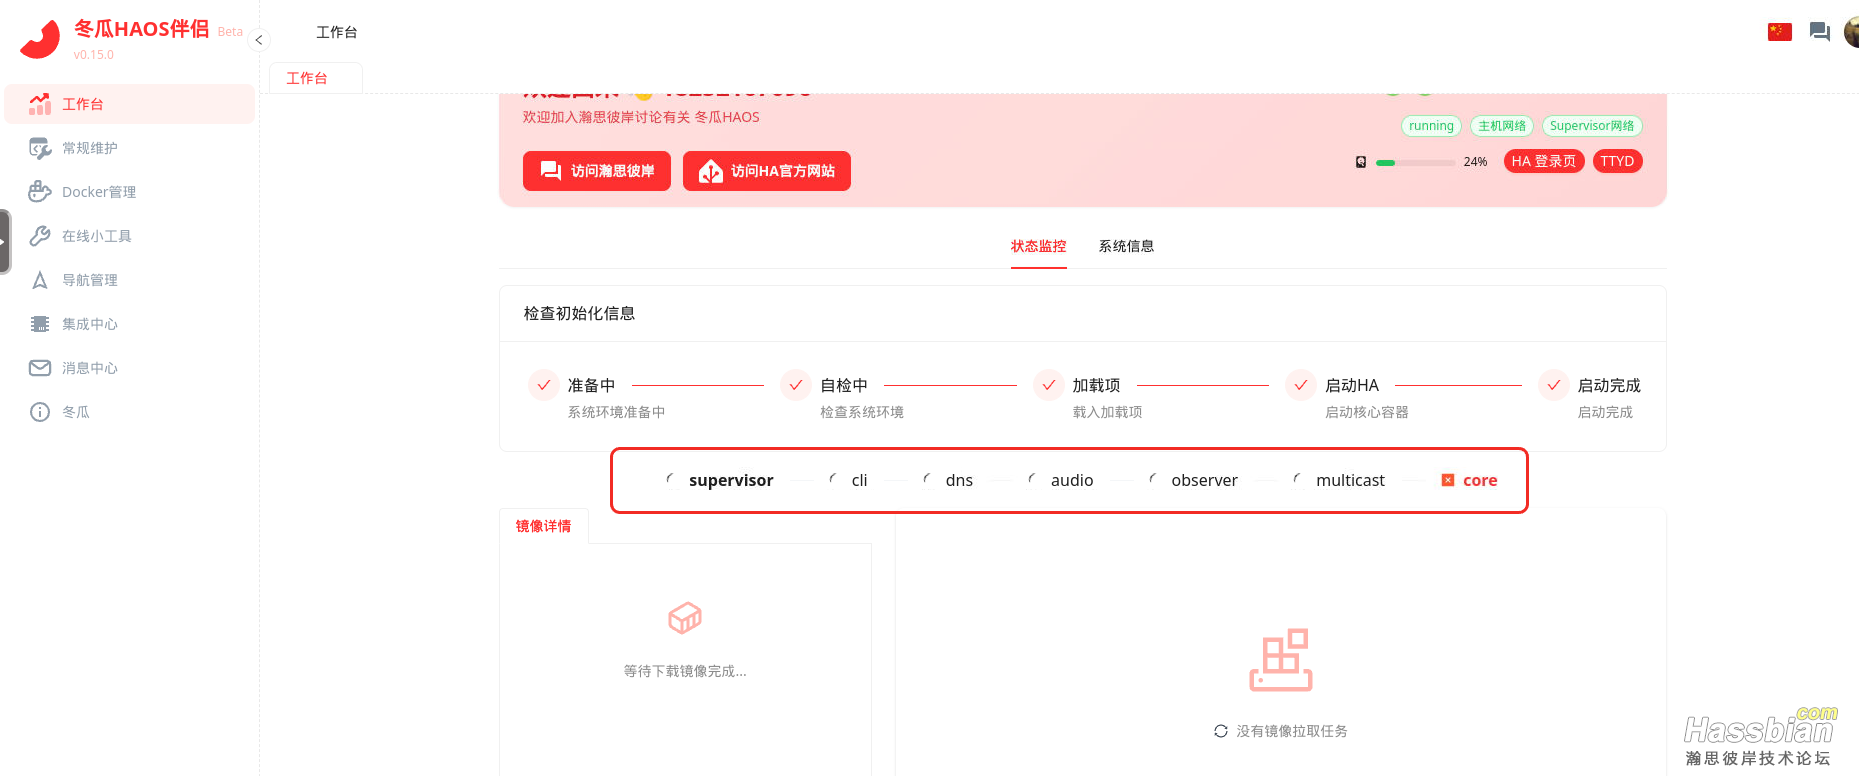Click the 自检中 step check icon
1859x776 pixels.
point(796,385)
